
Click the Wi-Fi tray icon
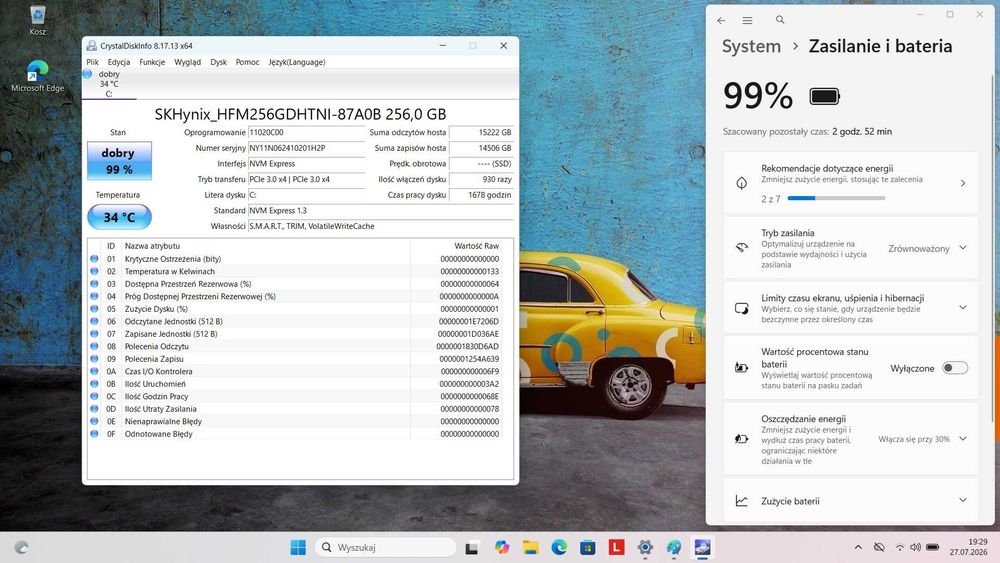pos(899,547)
